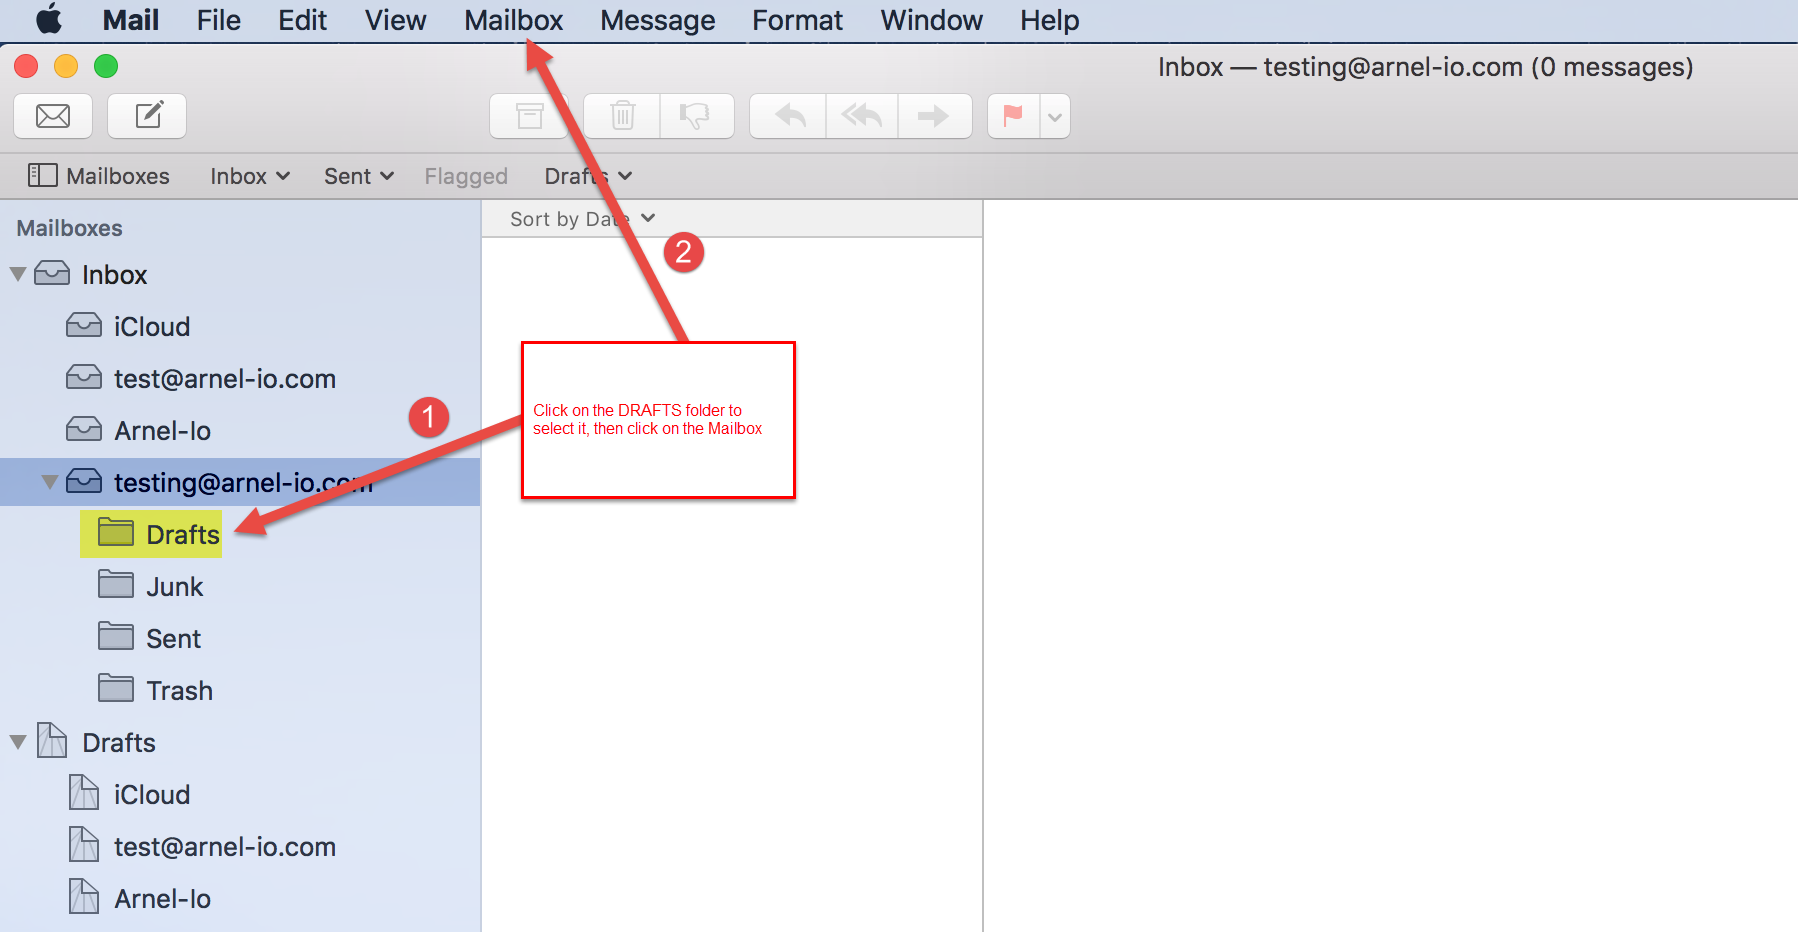Open the Mailbox menu
The width and height of the screenshot is (1798, 932).
514,20
